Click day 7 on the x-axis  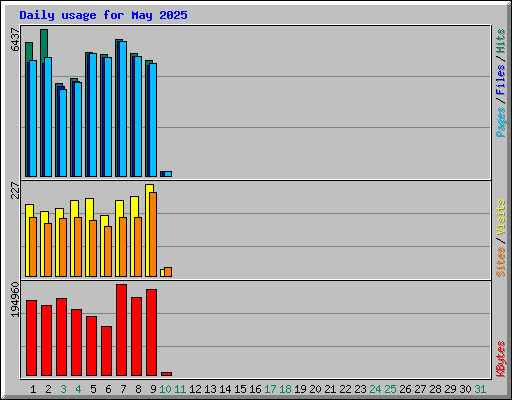click(123, 389)
